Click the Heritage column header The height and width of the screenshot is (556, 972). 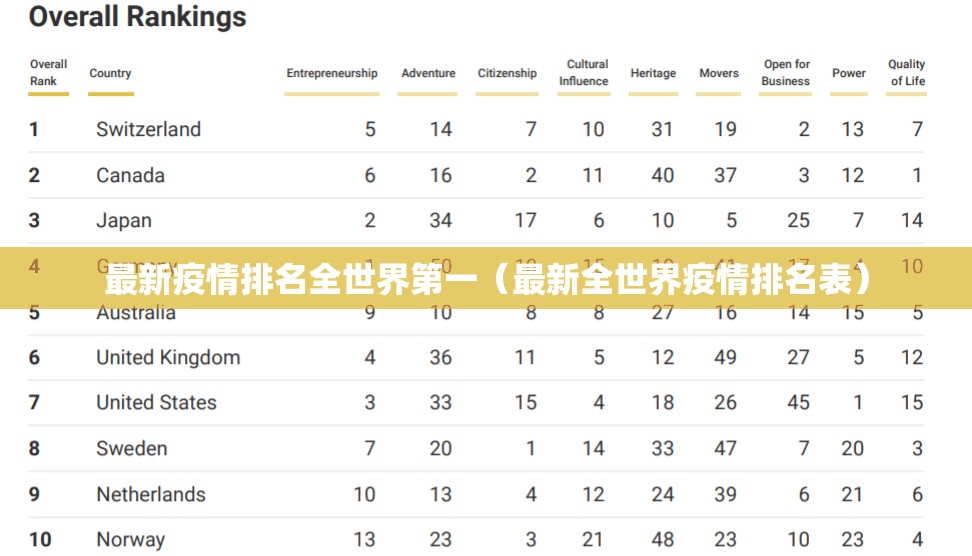(653, 73)
